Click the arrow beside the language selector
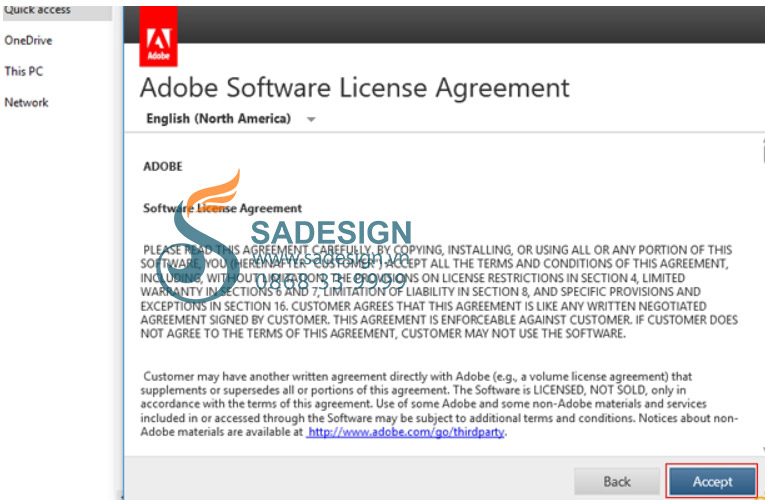 tap(311, 119)
